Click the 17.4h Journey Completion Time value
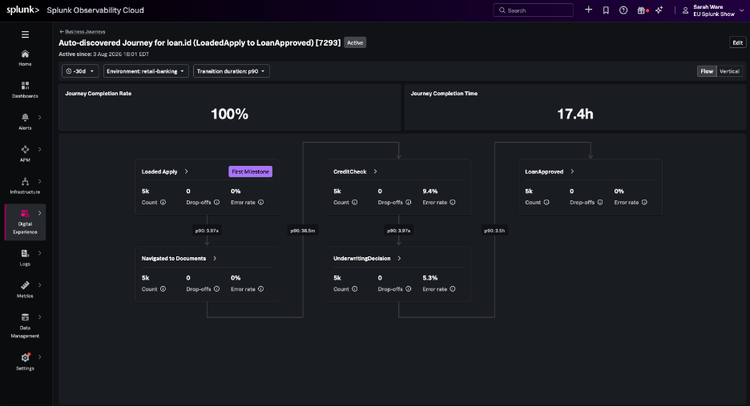Screen dimensions: 750x407 point(575,114)
